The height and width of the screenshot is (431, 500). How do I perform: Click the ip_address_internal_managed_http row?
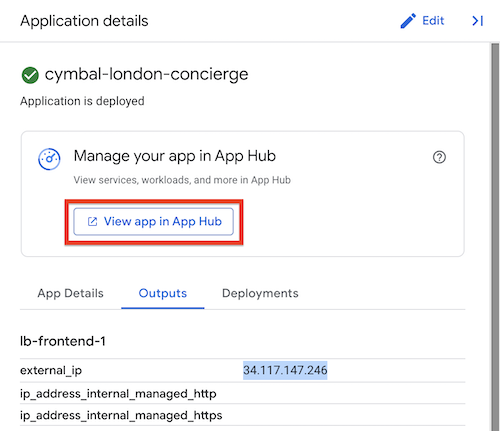[x=243, y=394]
